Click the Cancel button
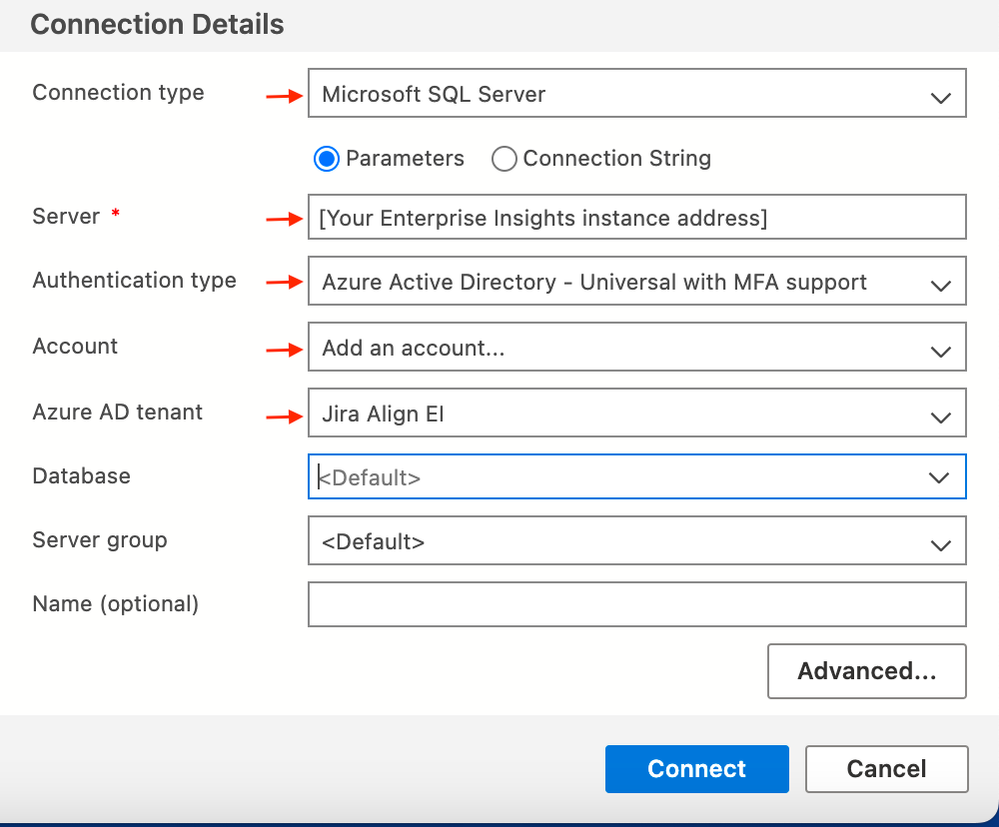The image size is (999, 827). 886,769
